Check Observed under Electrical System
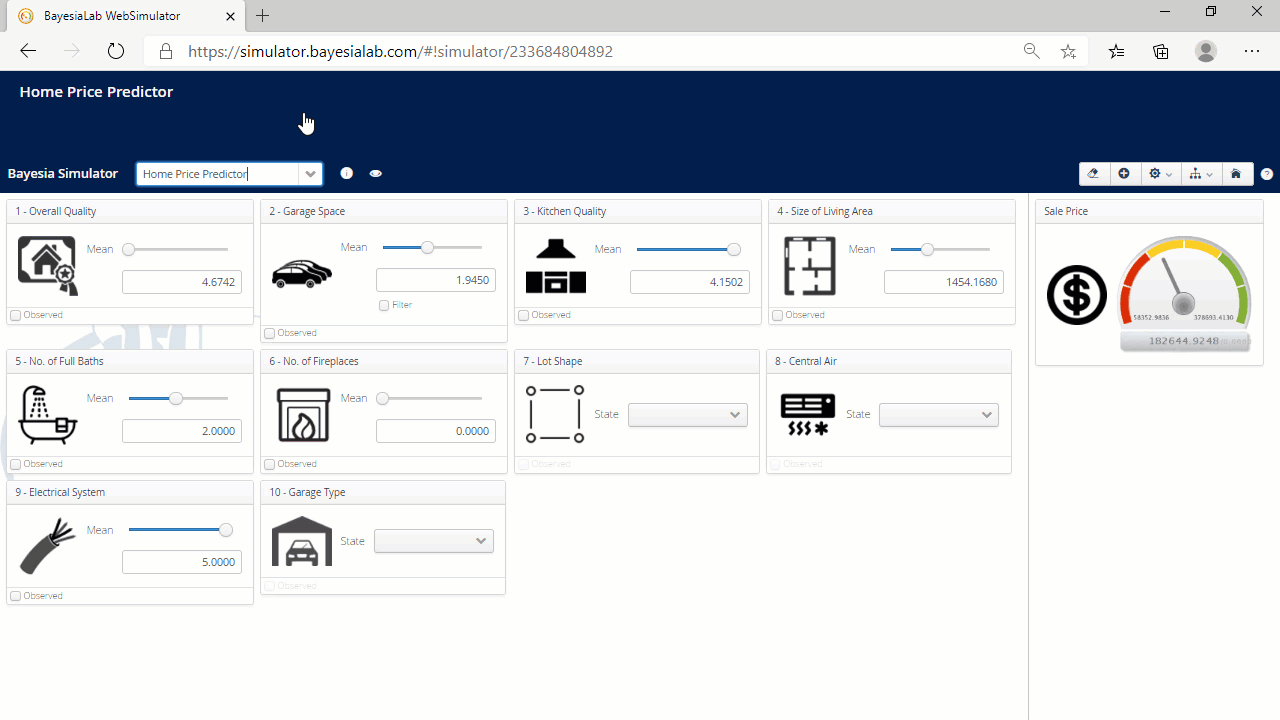 pos(15,596)
